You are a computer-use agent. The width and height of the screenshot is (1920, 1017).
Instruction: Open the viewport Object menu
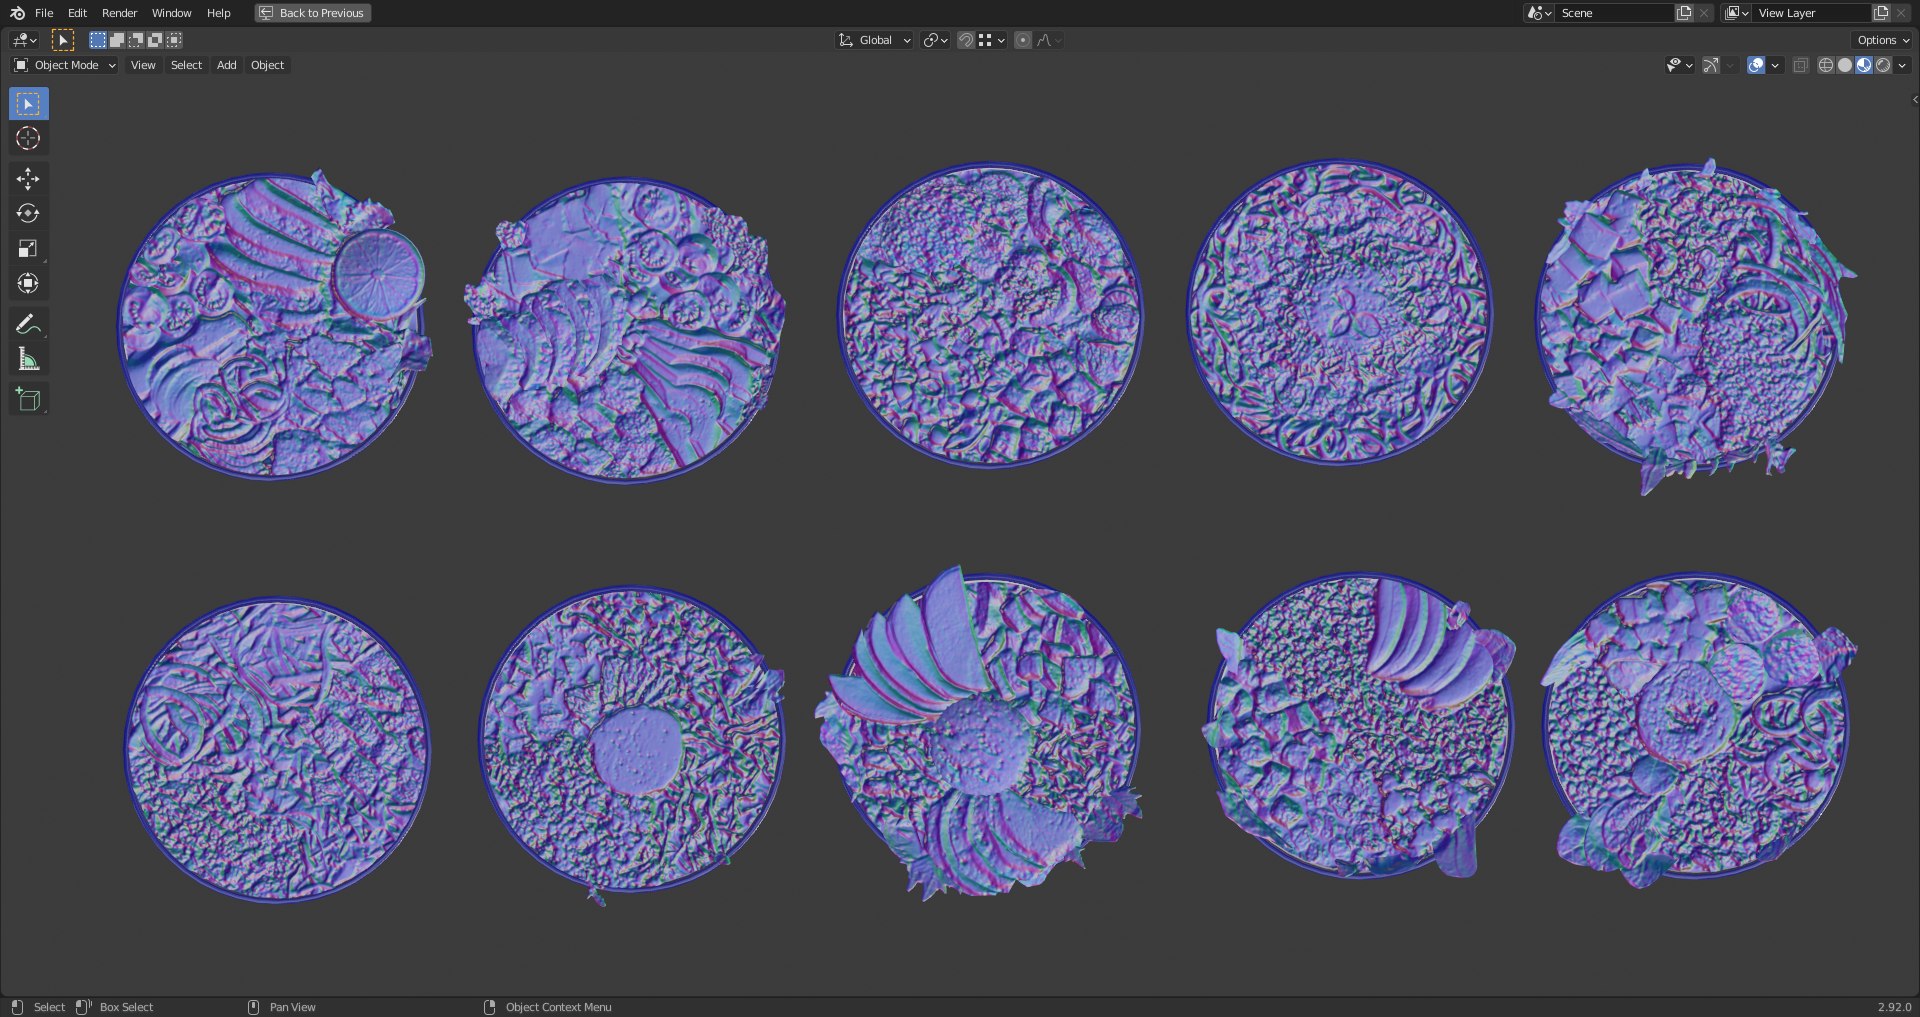267,65
